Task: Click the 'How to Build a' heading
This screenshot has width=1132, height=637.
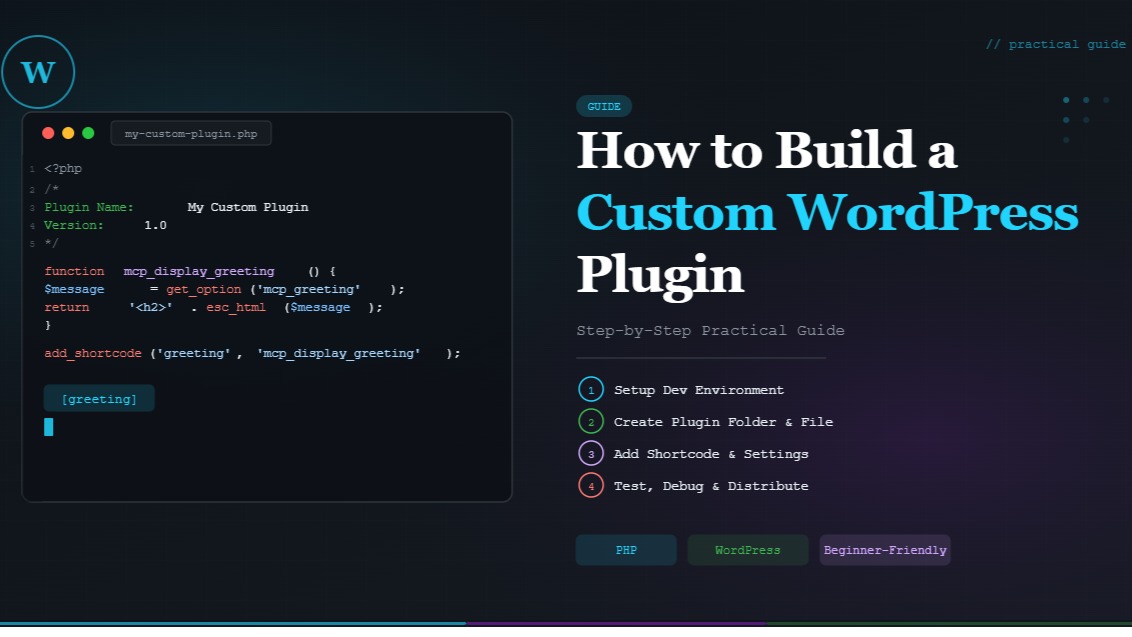Action: [767, 150]
